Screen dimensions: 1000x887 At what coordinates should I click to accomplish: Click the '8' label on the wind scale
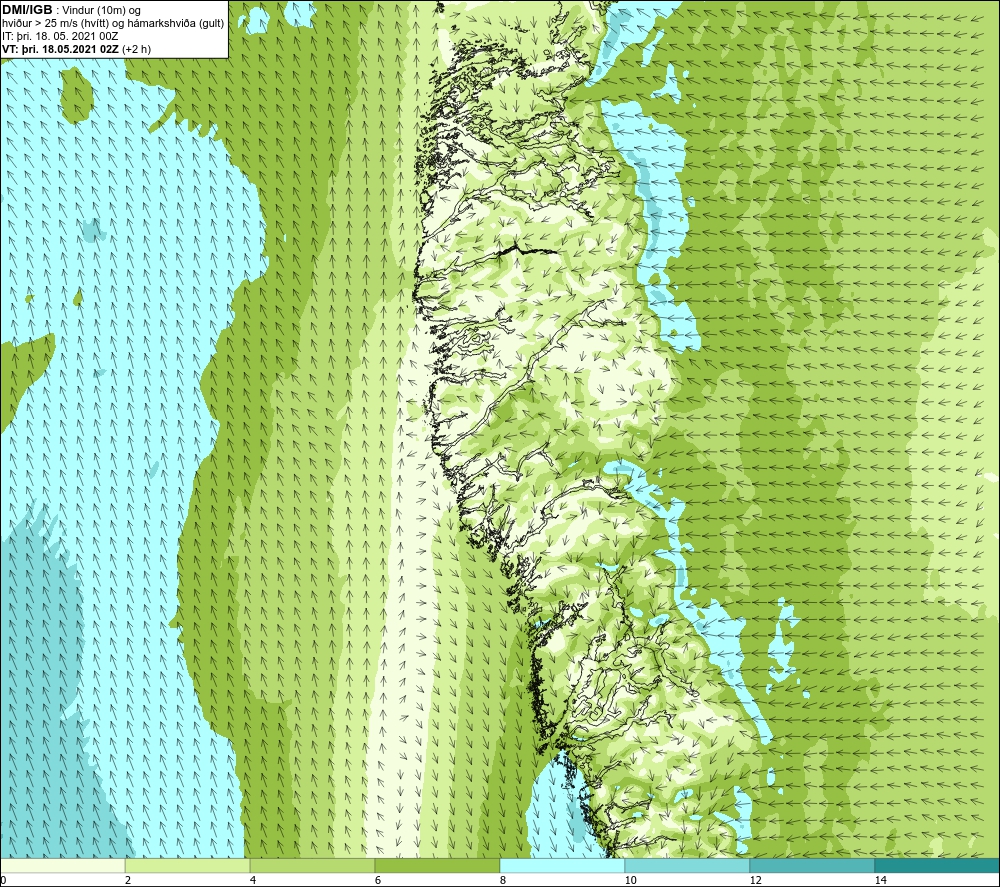click(503, 880)
